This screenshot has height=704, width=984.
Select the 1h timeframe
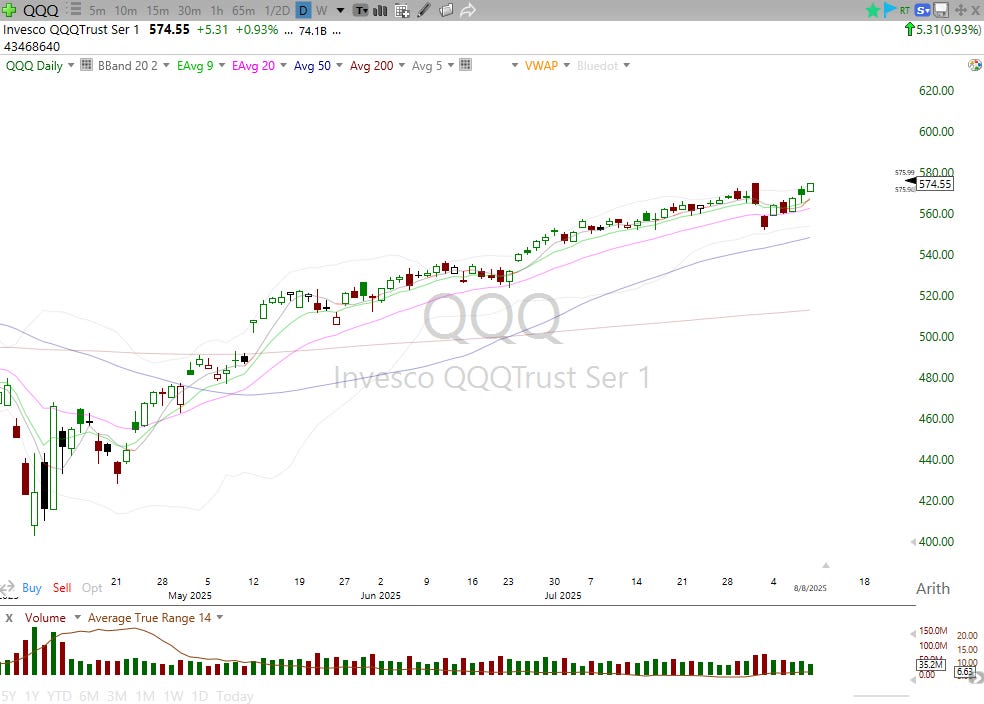click(217, 11)
